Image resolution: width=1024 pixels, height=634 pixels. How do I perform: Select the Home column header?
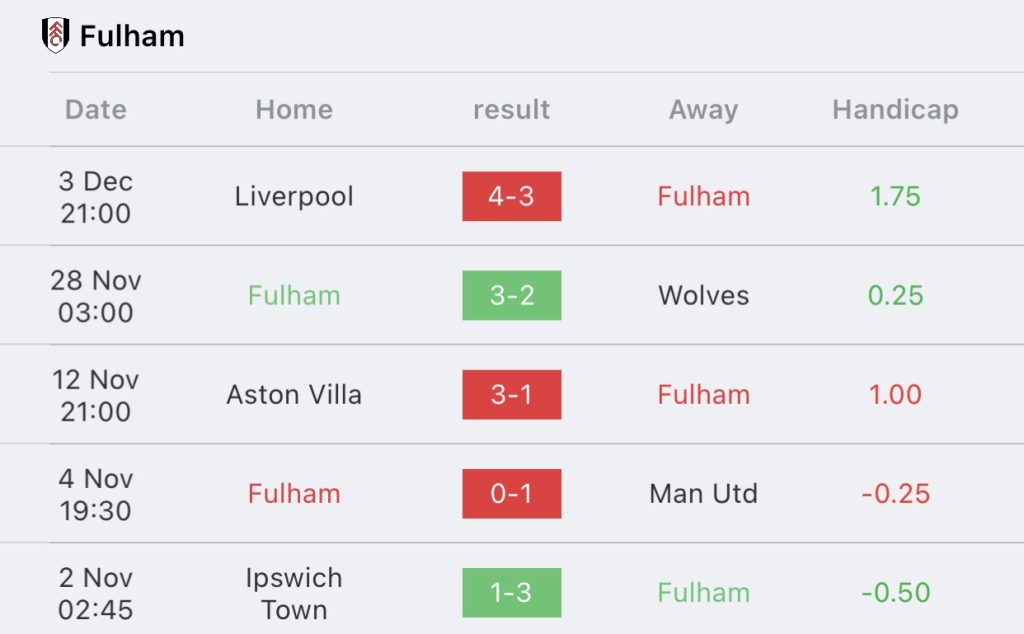pyautogui.click(x=294, y=110)
